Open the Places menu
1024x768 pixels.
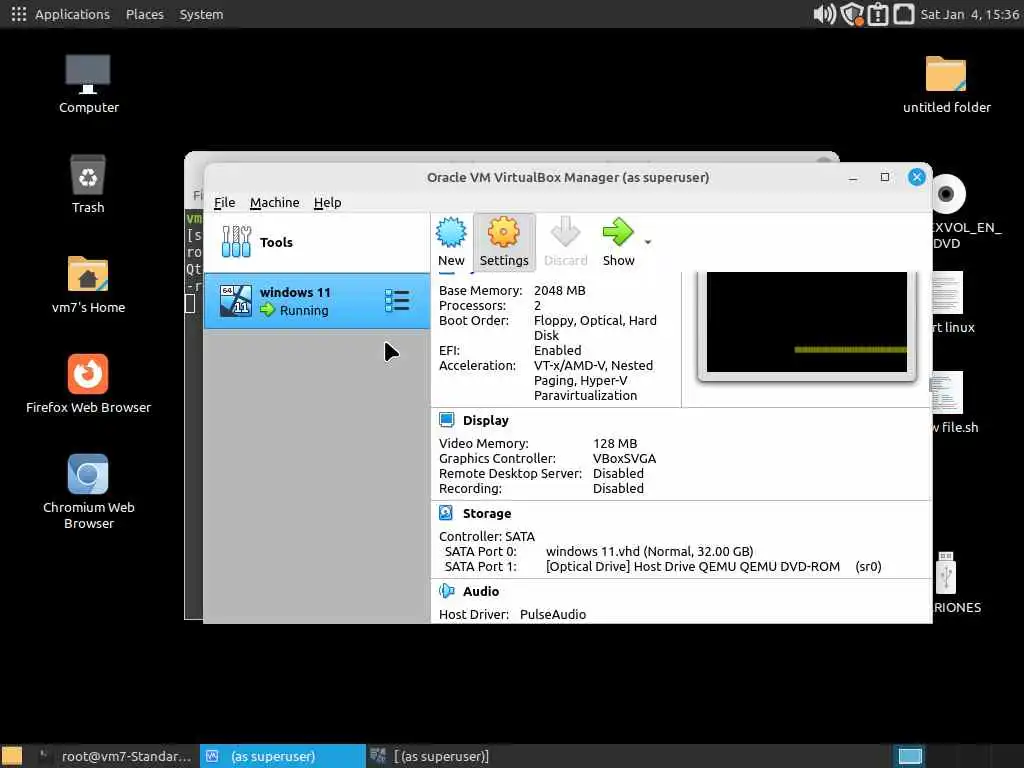coord(144,14)
